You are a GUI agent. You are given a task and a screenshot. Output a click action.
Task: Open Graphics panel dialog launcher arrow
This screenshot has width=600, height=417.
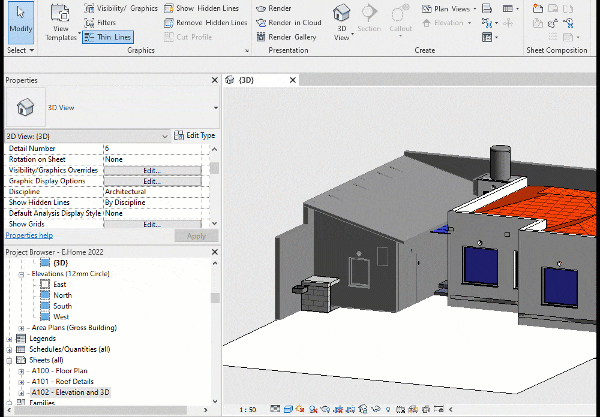pos(247,50)
